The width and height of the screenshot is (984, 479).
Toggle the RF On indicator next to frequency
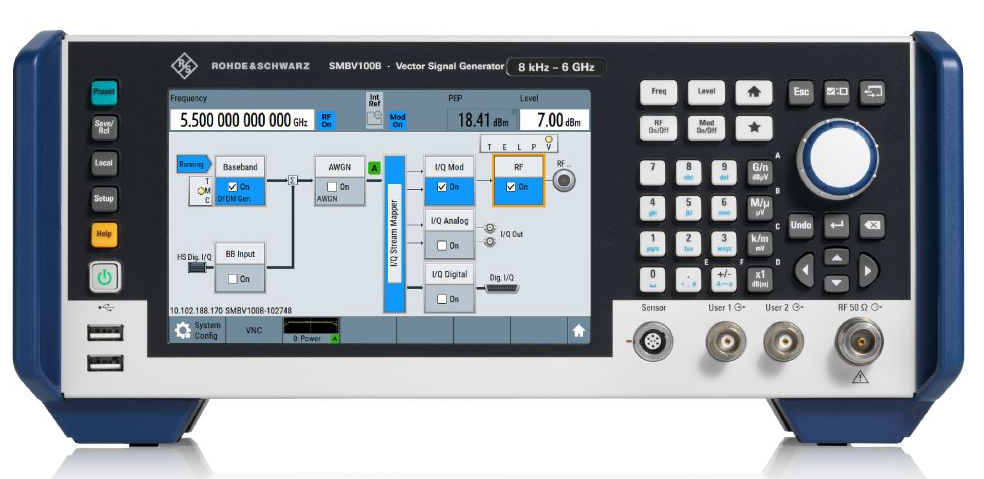click(326, 120)
